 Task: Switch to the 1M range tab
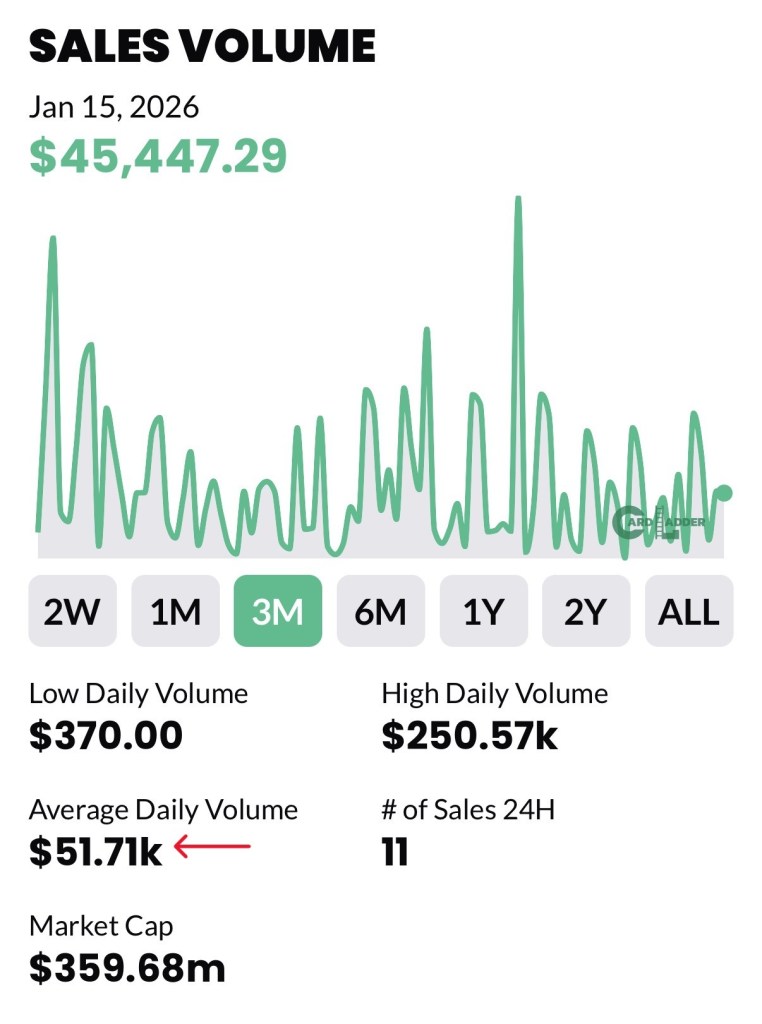tap(175, 611)
